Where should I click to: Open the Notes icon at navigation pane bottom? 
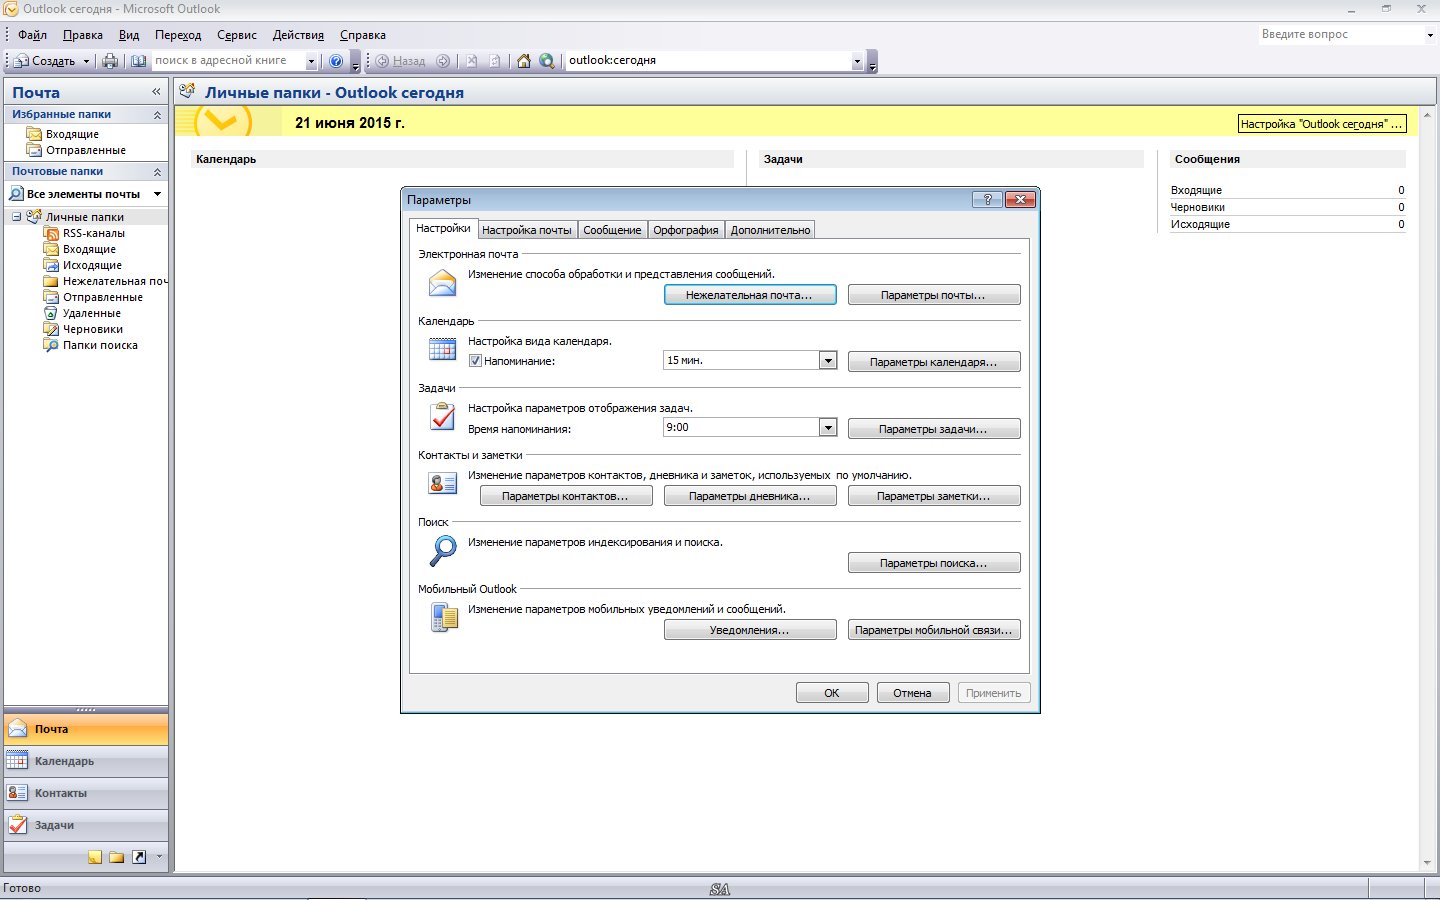click(95, 857)
